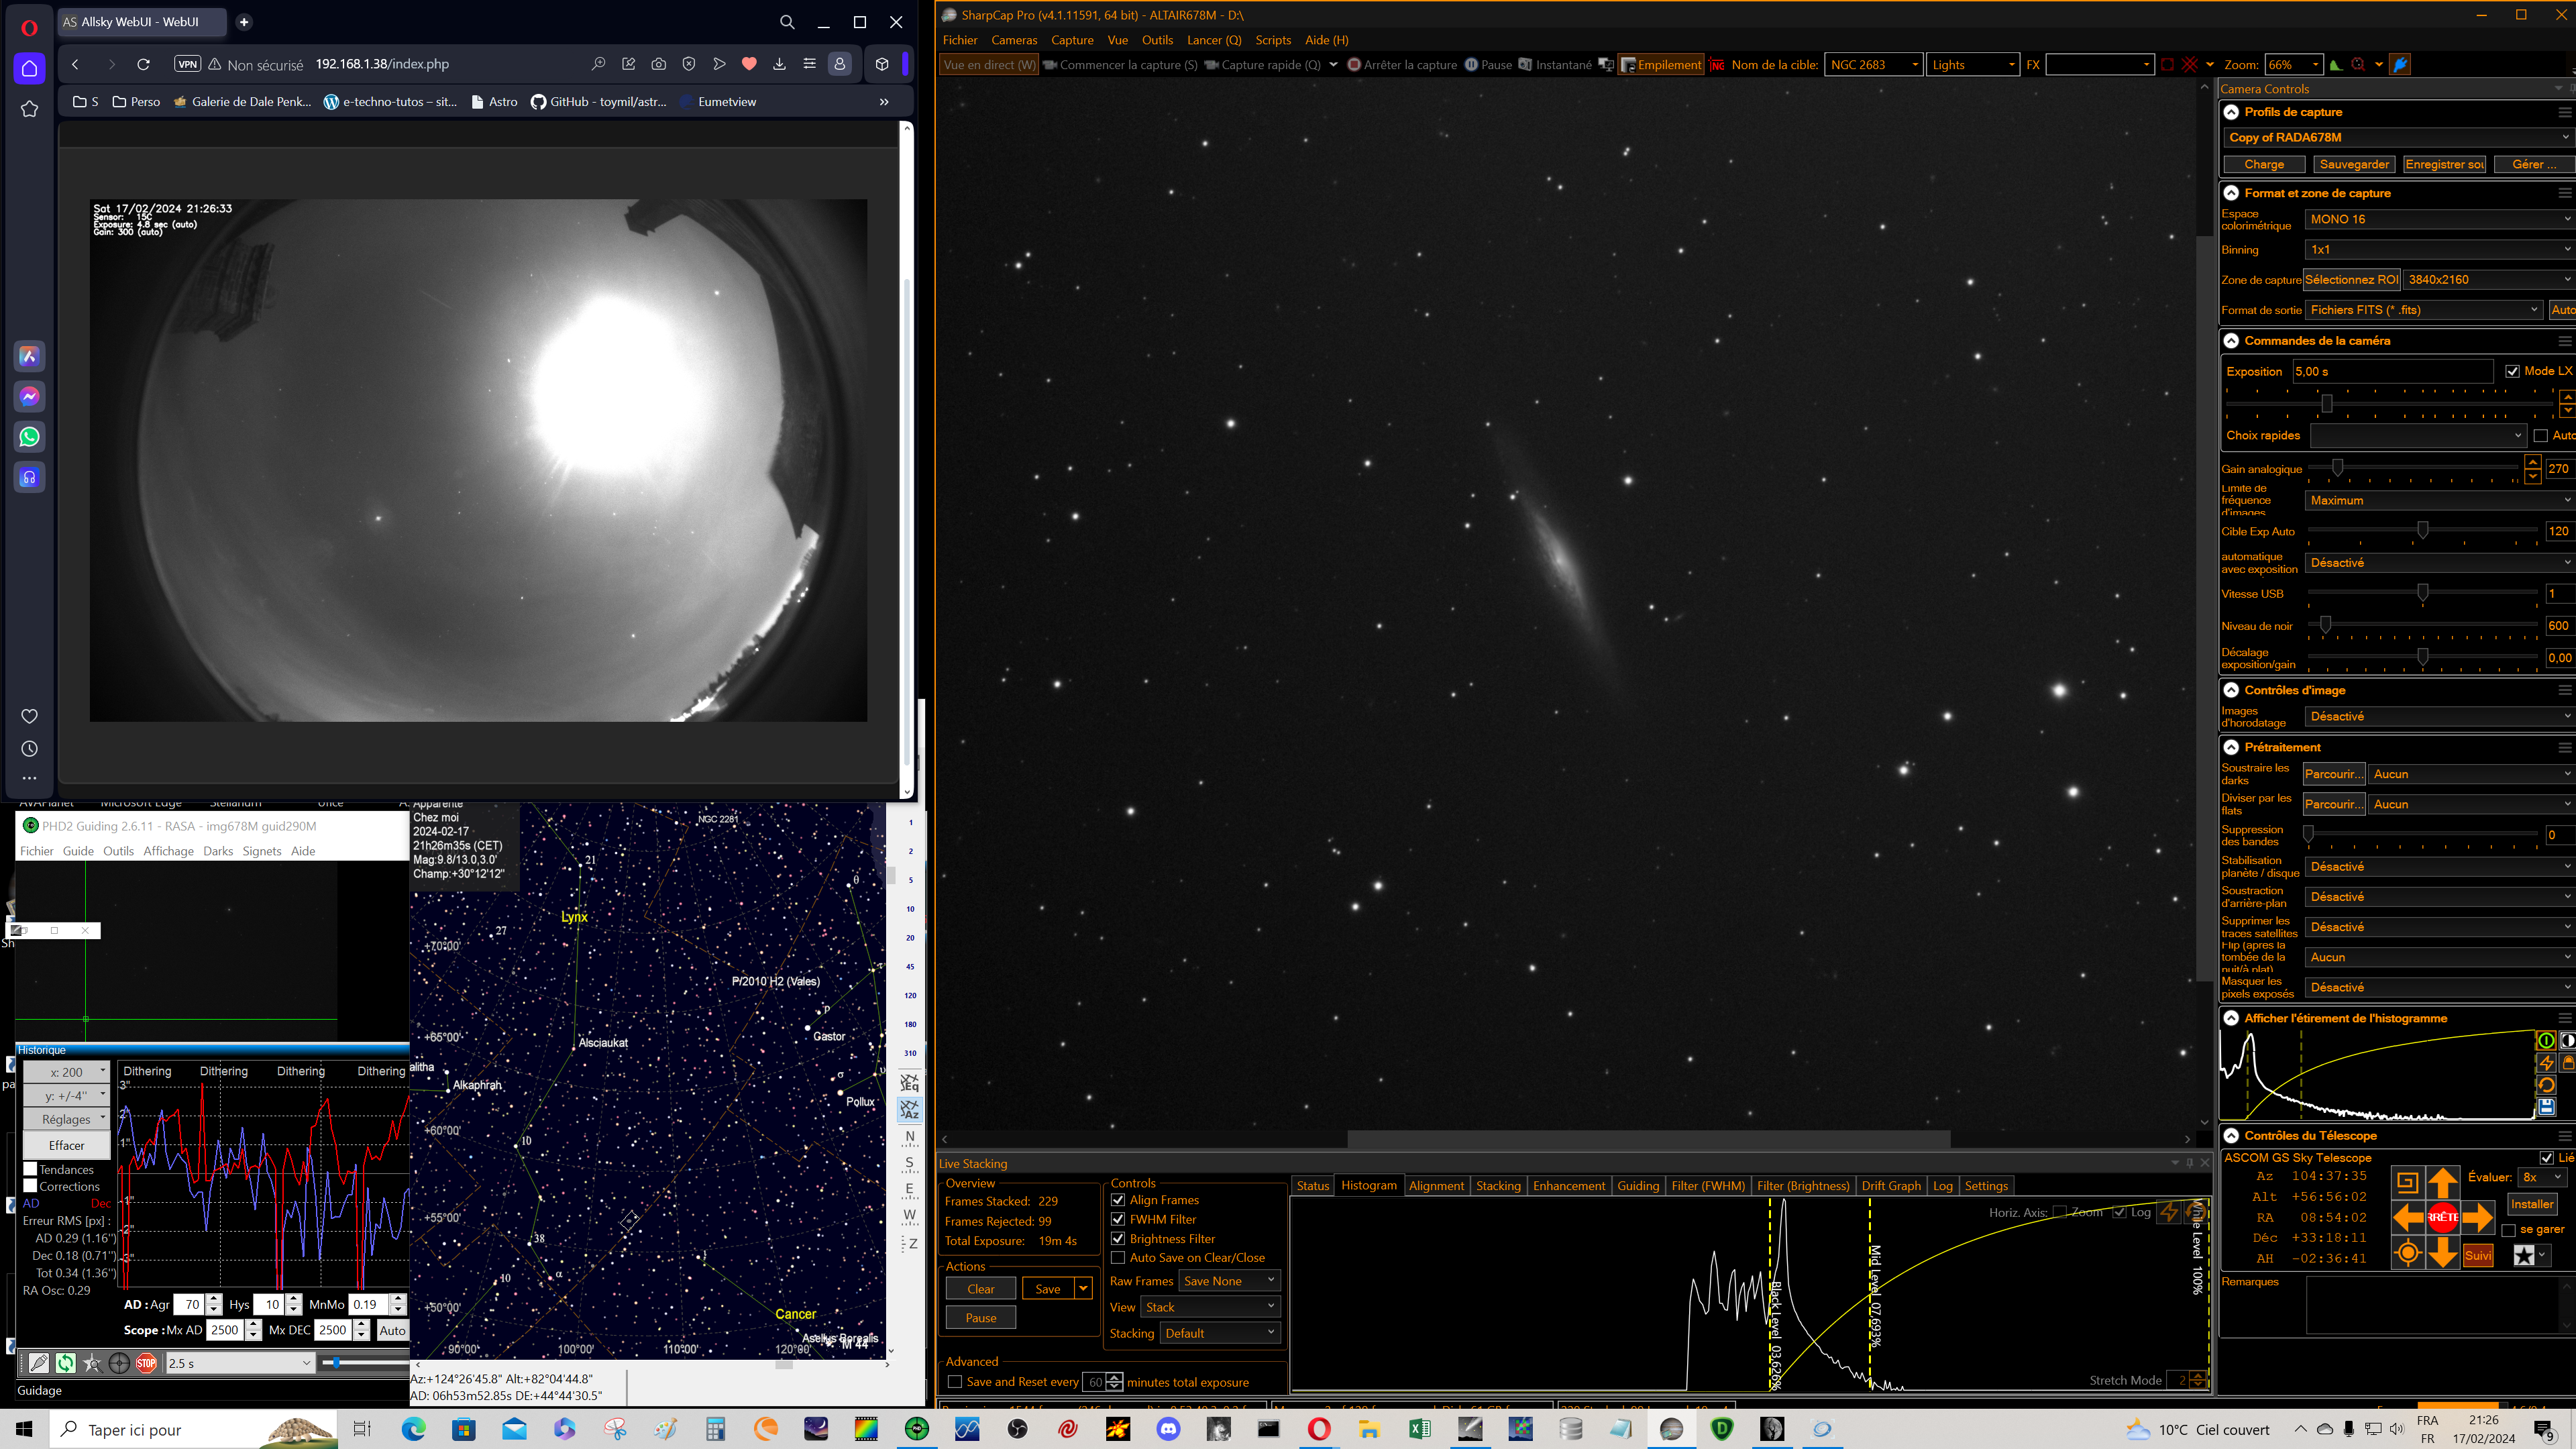2576x1449 pixels.
Task: Click telescope spiral search icon
Action: click(2407, 1183)
